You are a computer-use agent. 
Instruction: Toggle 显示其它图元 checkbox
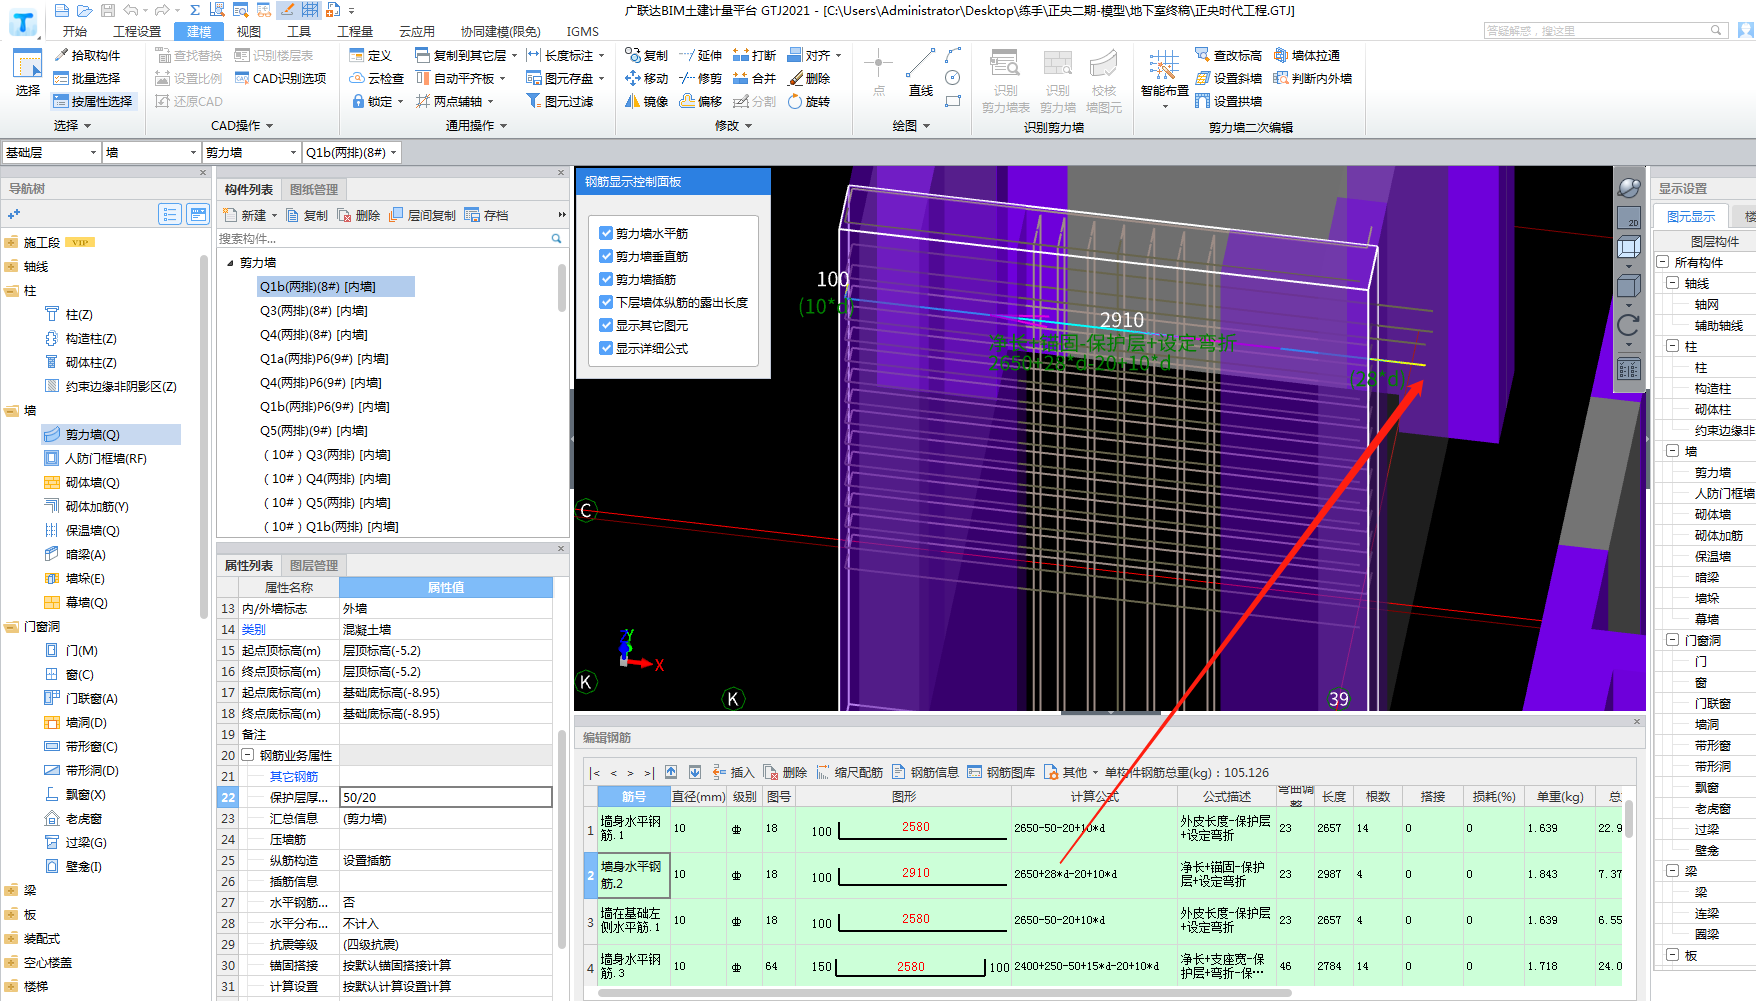(606, 325)
